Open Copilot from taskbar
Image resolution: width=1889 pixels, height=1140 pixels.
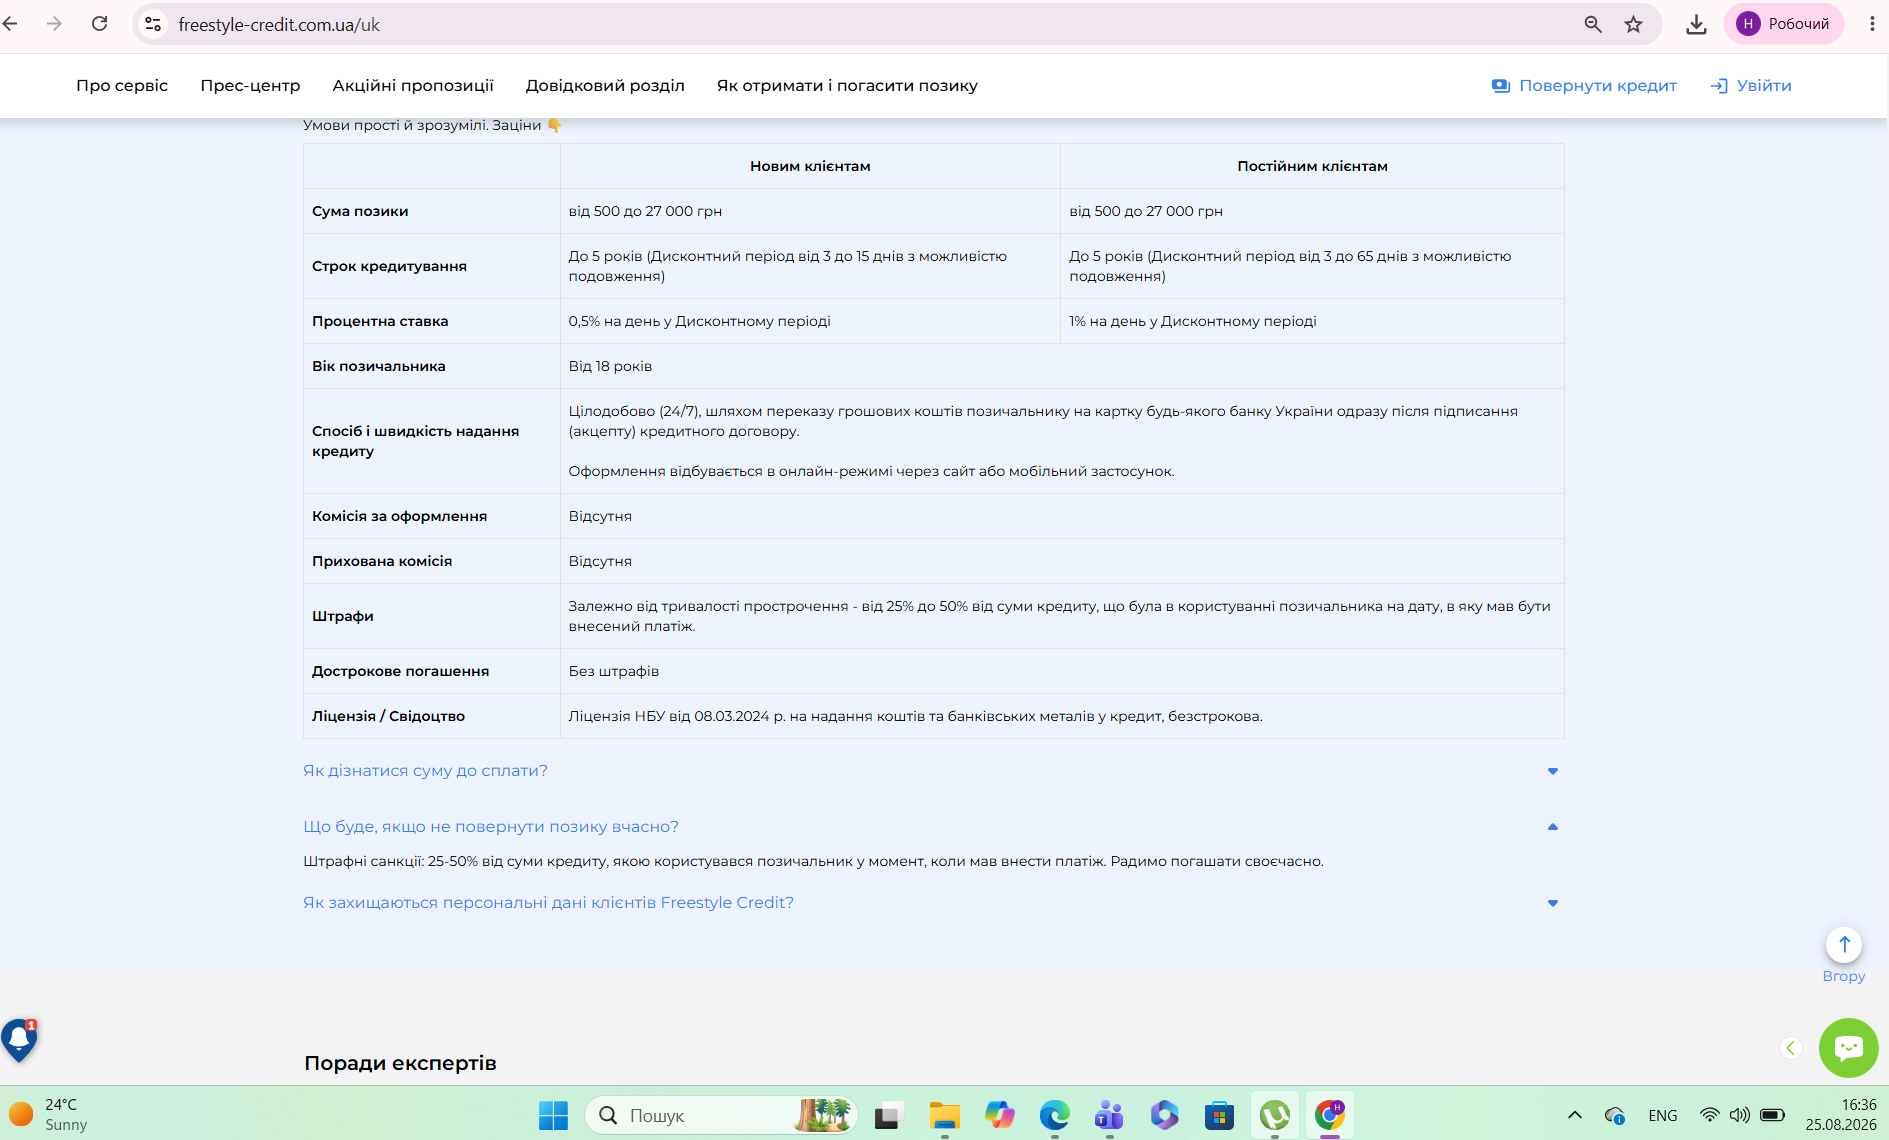point(999,1115)
